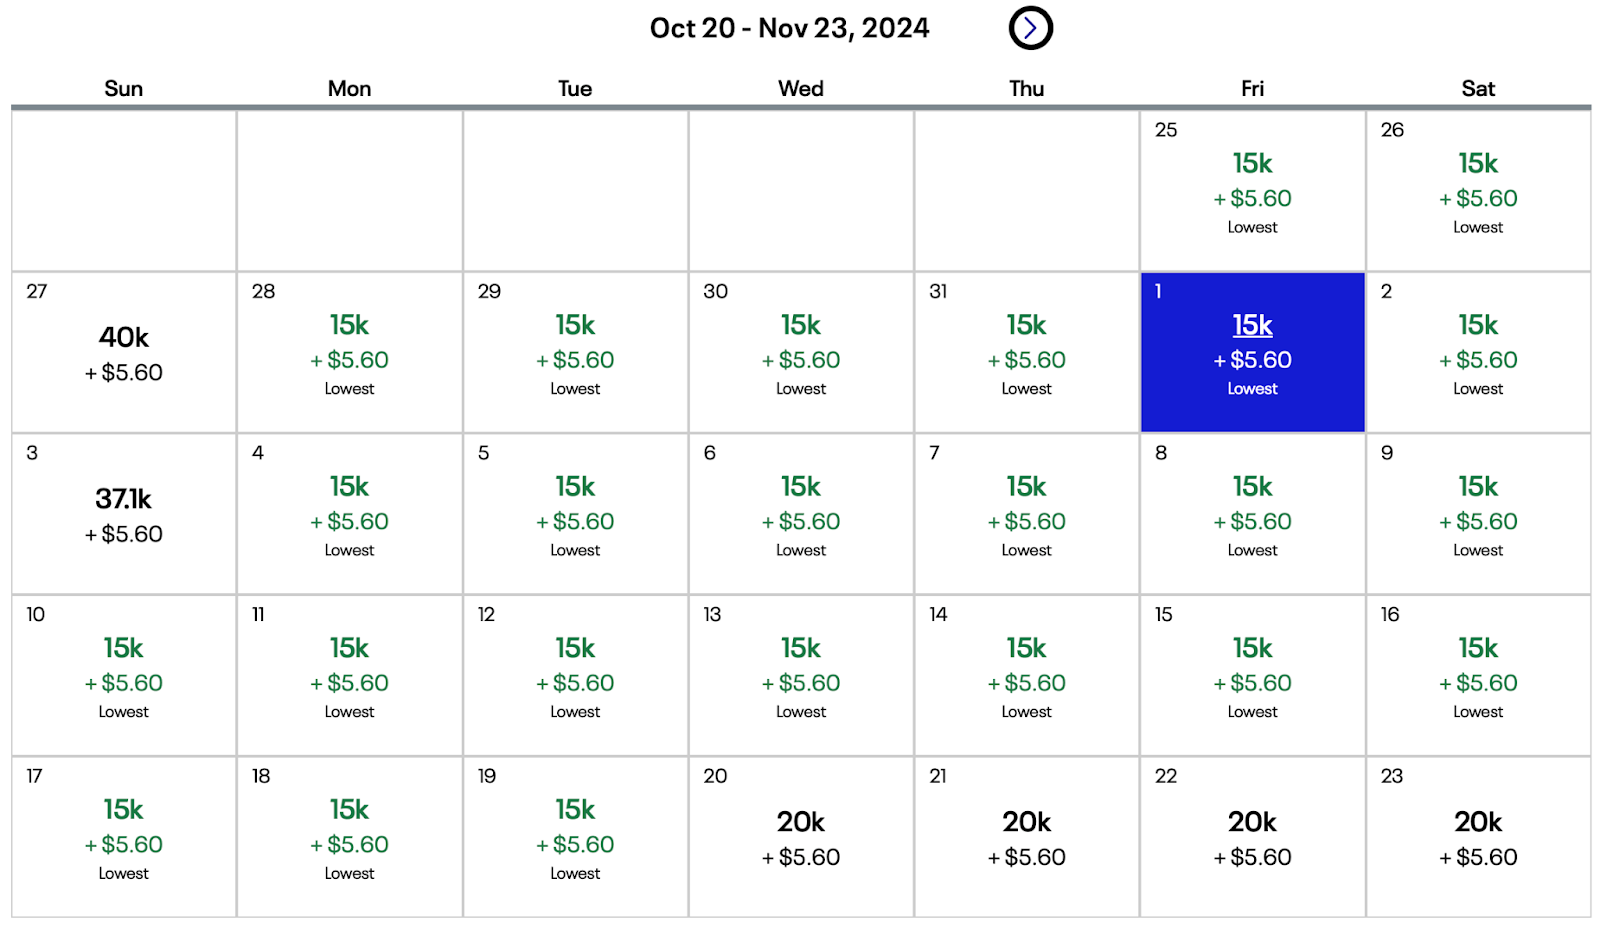
Task: Select Wednesday October 30 fare cell
Action: pos(801,353)
